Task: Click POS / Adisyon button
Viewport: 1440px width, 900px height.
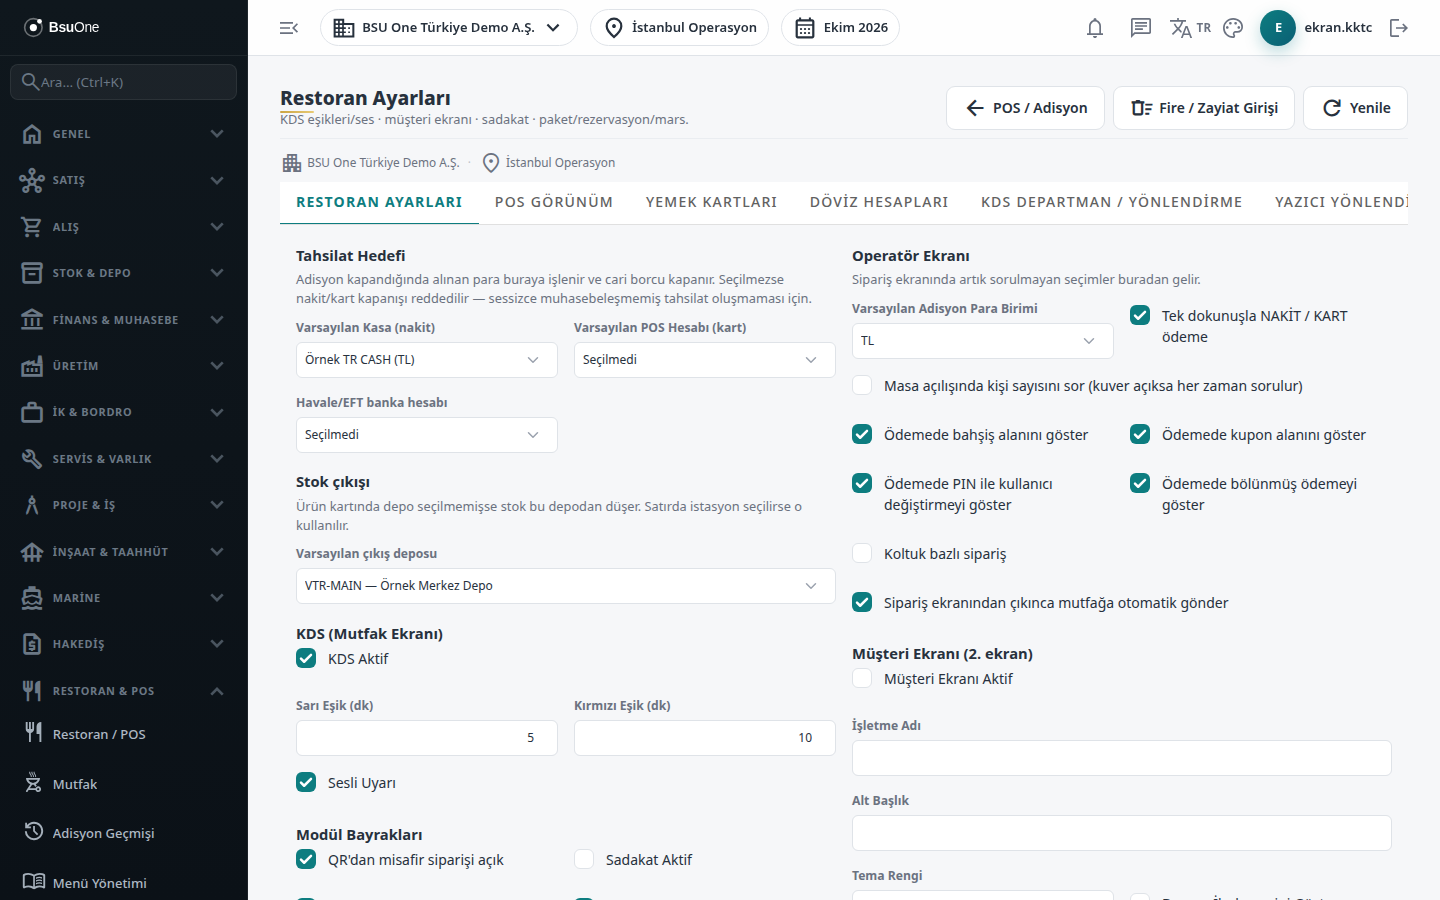Action: pyautogui.click(x=1025, y=108)
